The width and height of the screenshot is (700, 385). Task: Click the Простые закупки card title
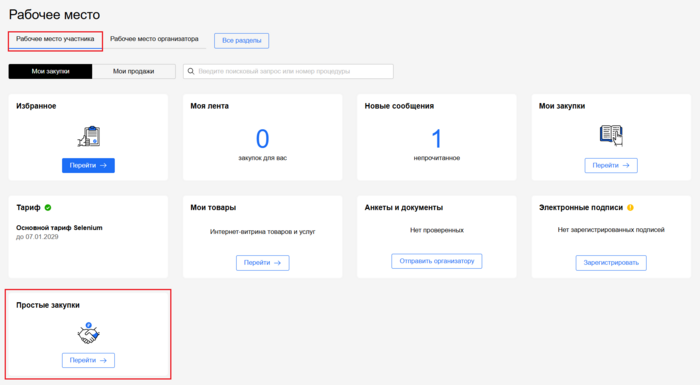click(48, 305)
